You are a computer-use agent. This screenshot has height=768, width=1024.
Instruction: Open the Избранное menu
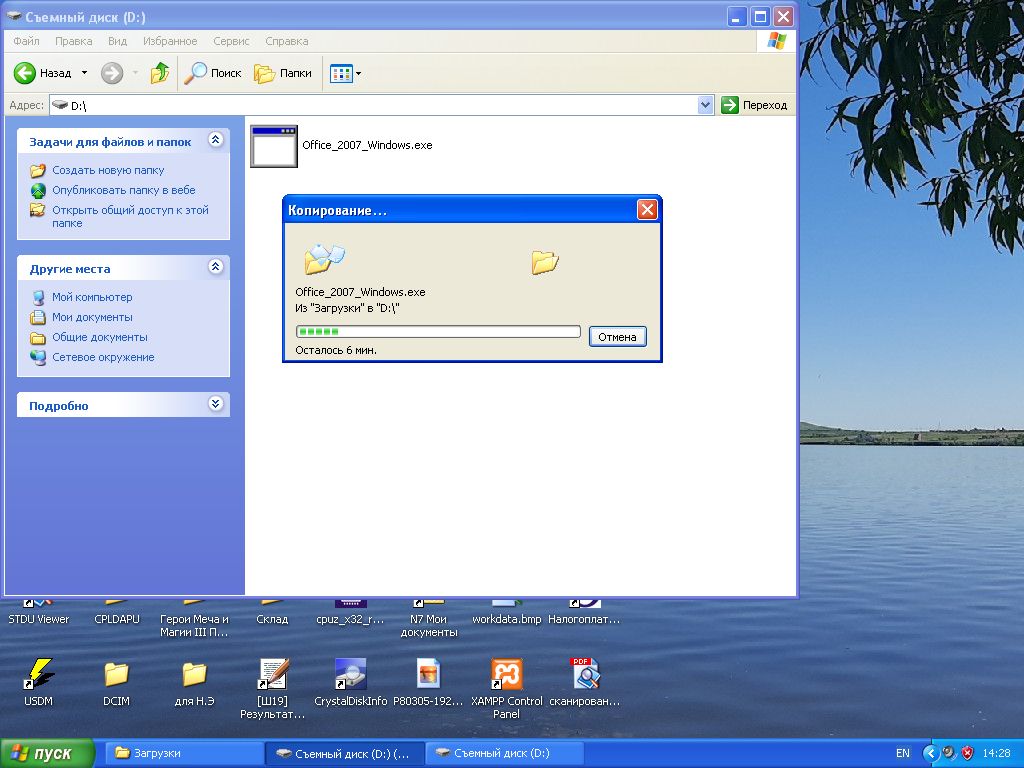pyautogui.click(x=170, y=40)
